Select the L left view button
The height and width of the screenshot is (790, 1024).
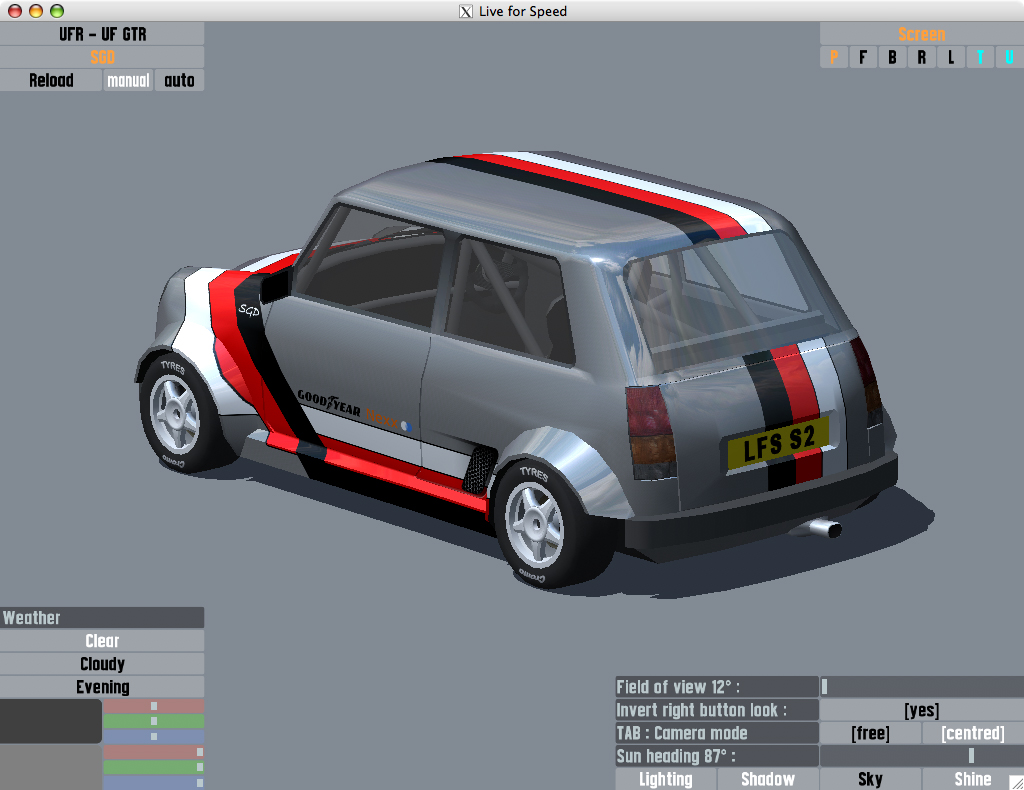[951, 57]
